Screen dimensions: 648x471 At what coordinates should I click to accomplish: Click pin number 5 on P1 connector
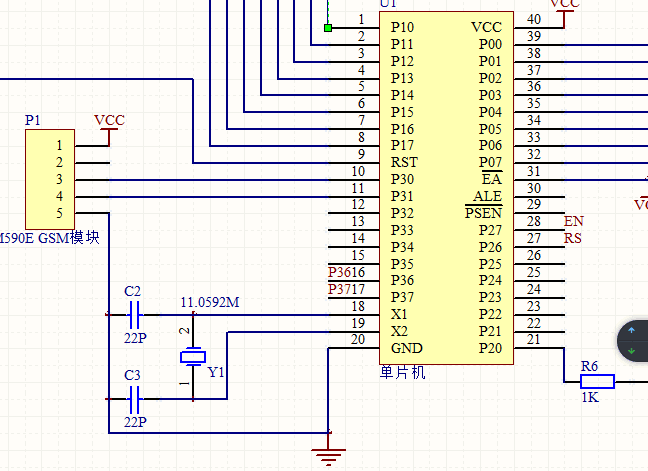tap(60, 213)
